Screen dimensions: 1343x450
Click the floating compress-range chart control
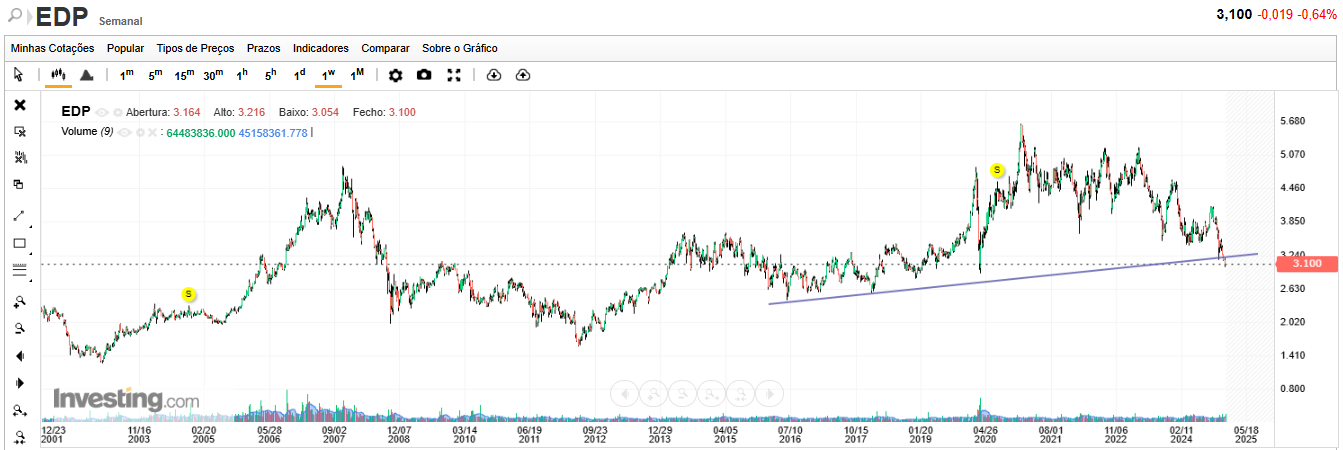coord(738,393)
